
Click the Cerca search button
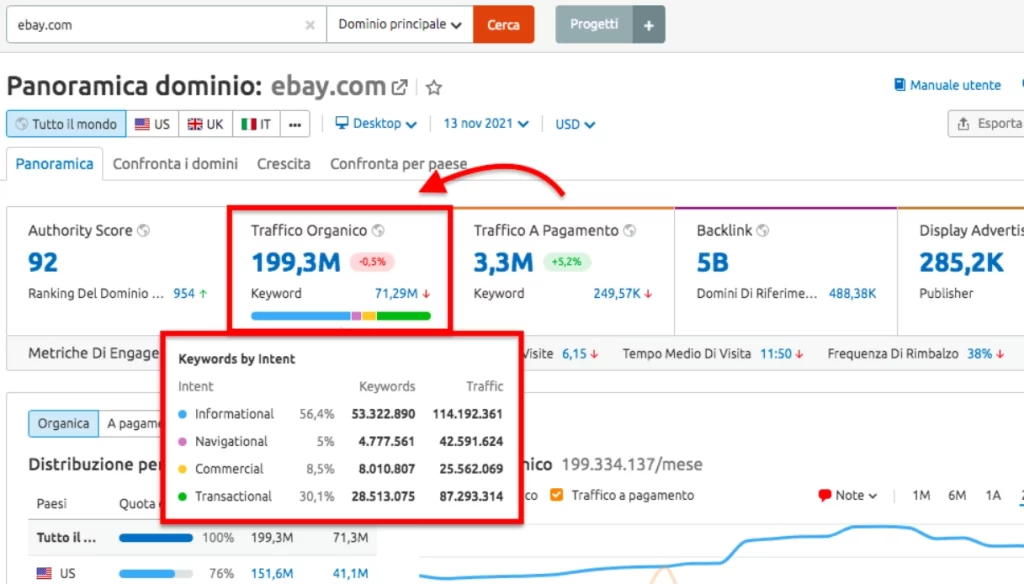pyautogui.click(x=503, y=24)
